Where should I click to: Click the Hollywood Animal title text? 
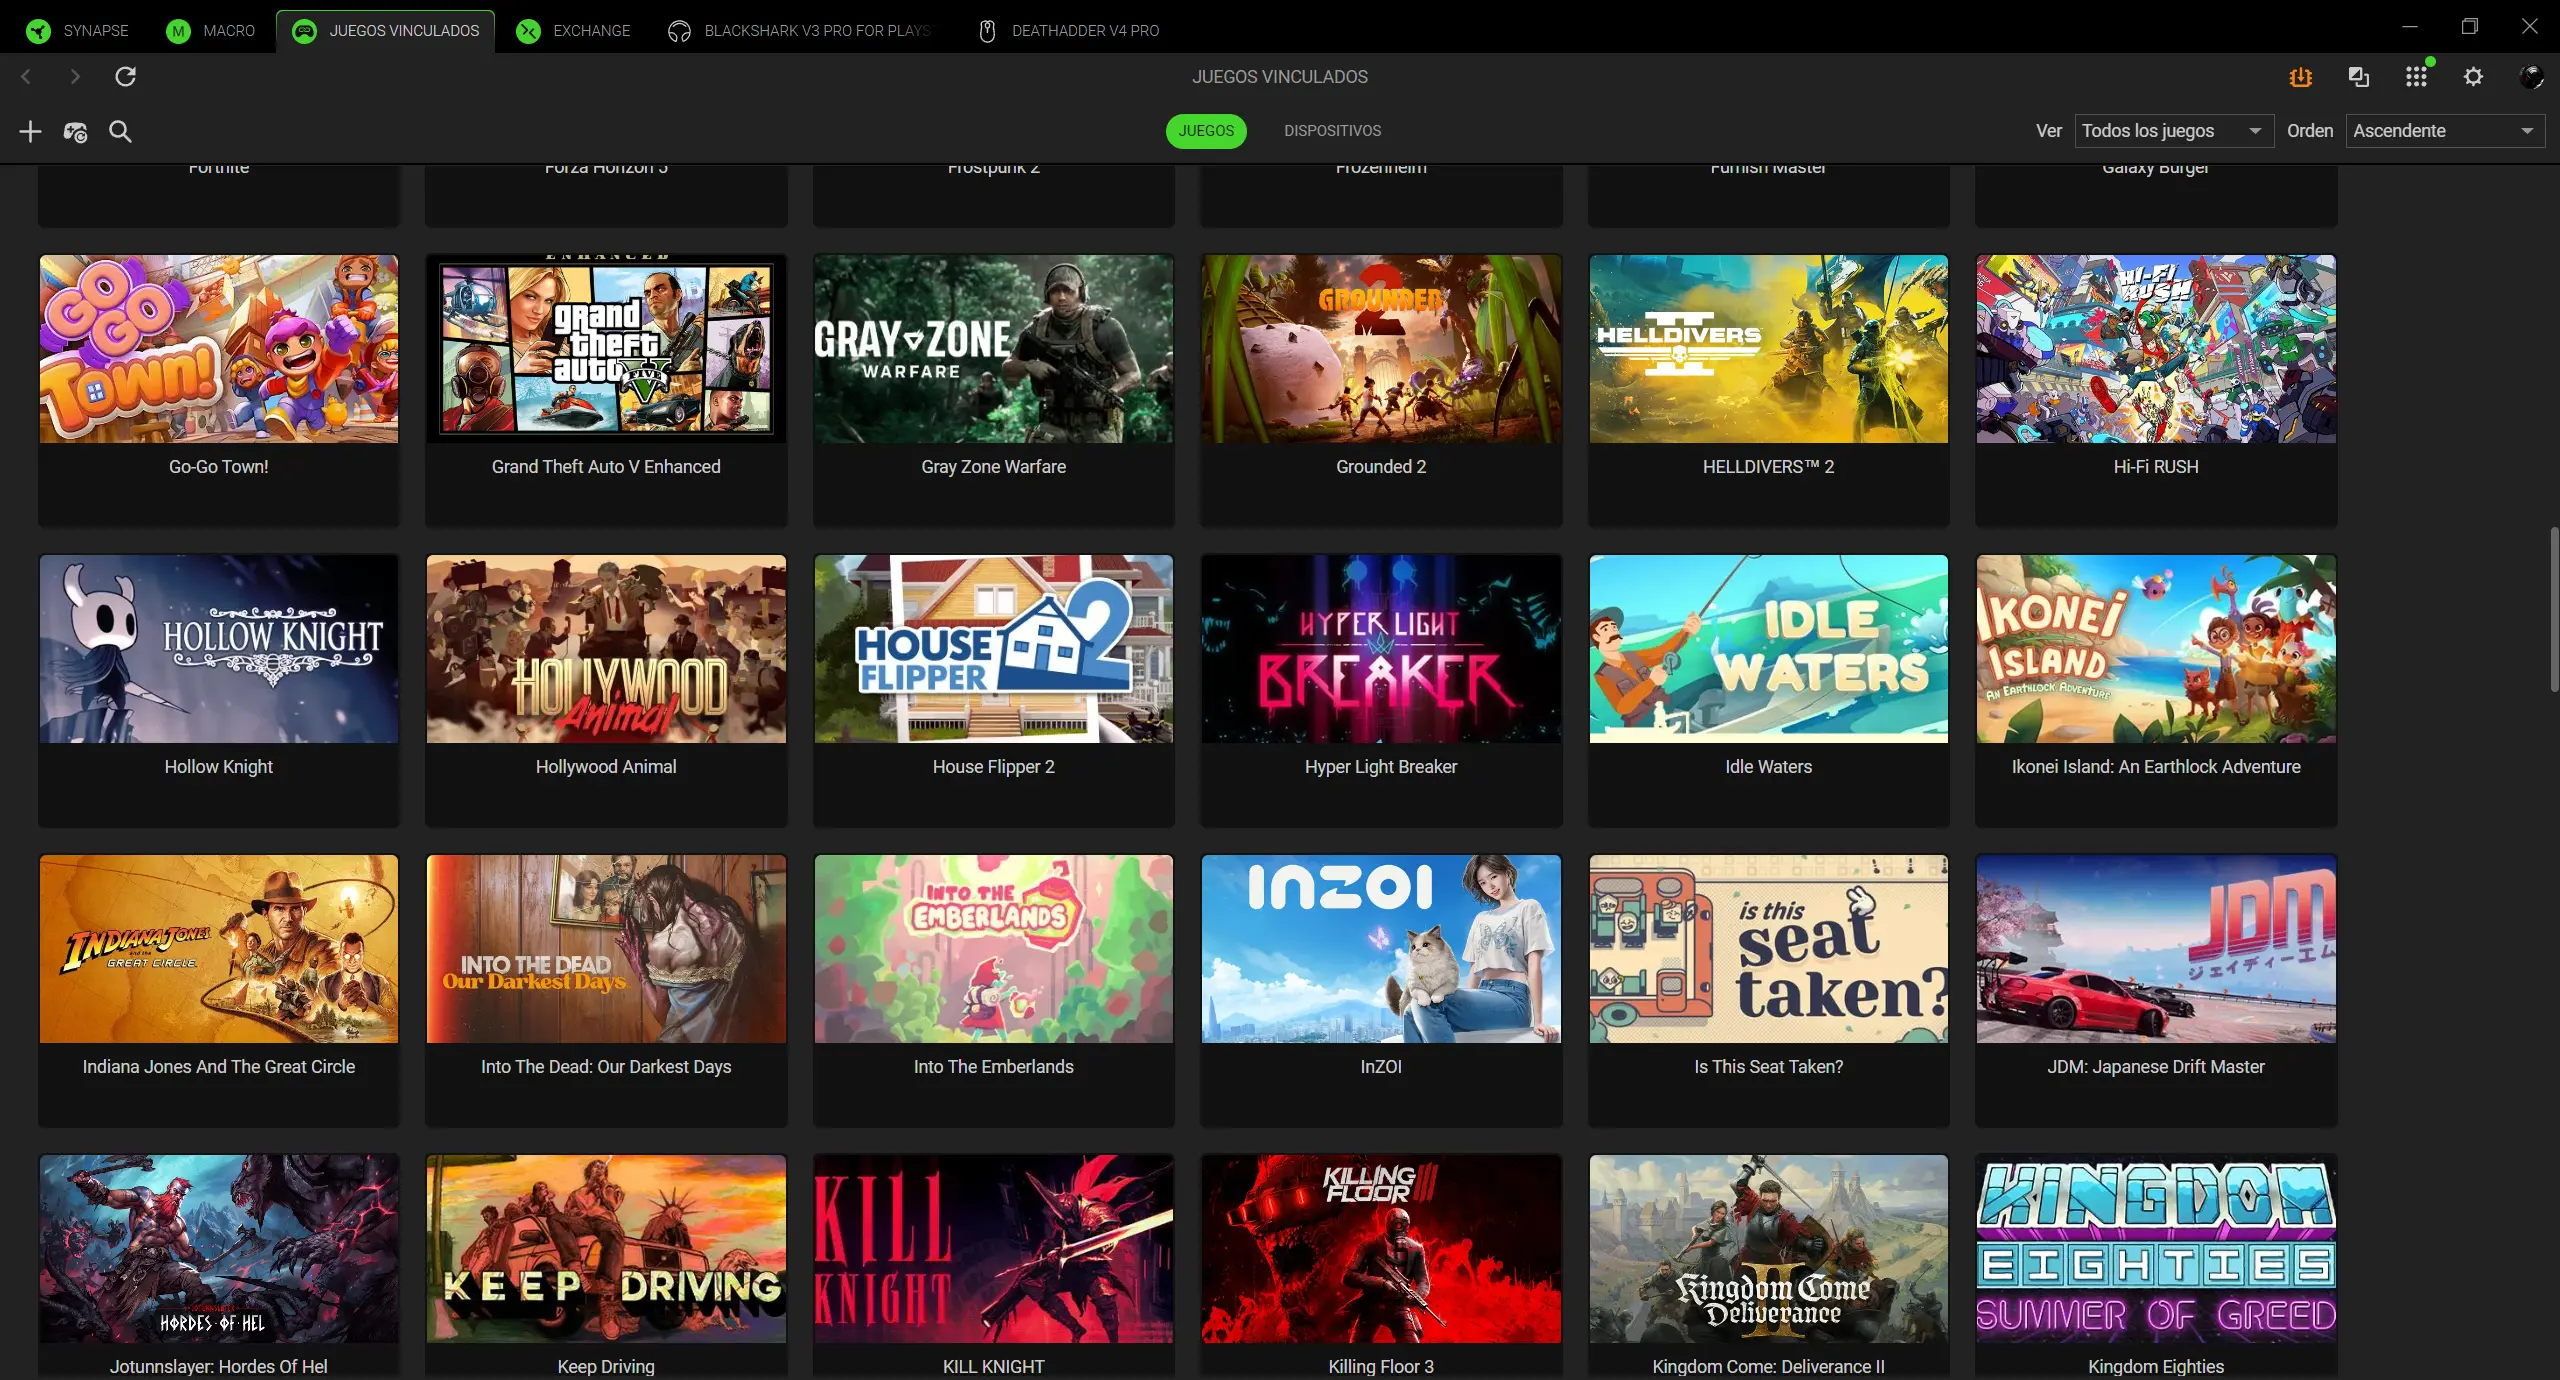[x=606, y=767]
